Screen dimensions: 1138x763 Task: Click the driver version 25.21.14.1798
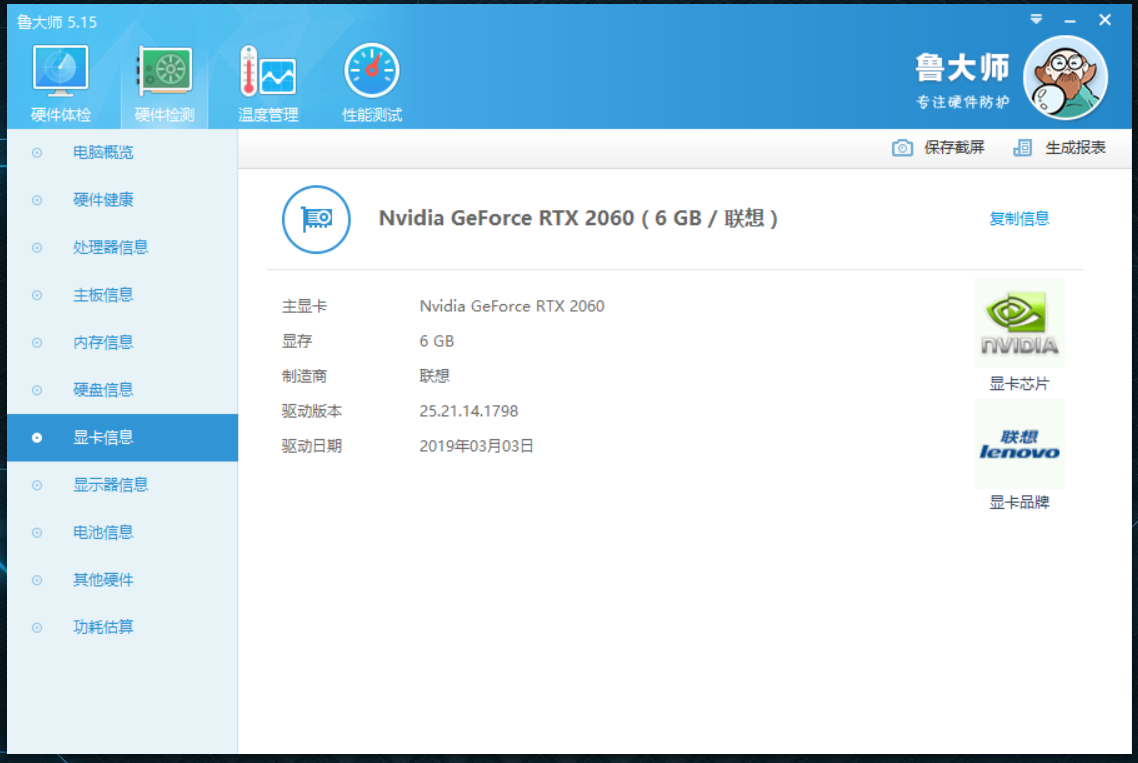coord(468,411)
